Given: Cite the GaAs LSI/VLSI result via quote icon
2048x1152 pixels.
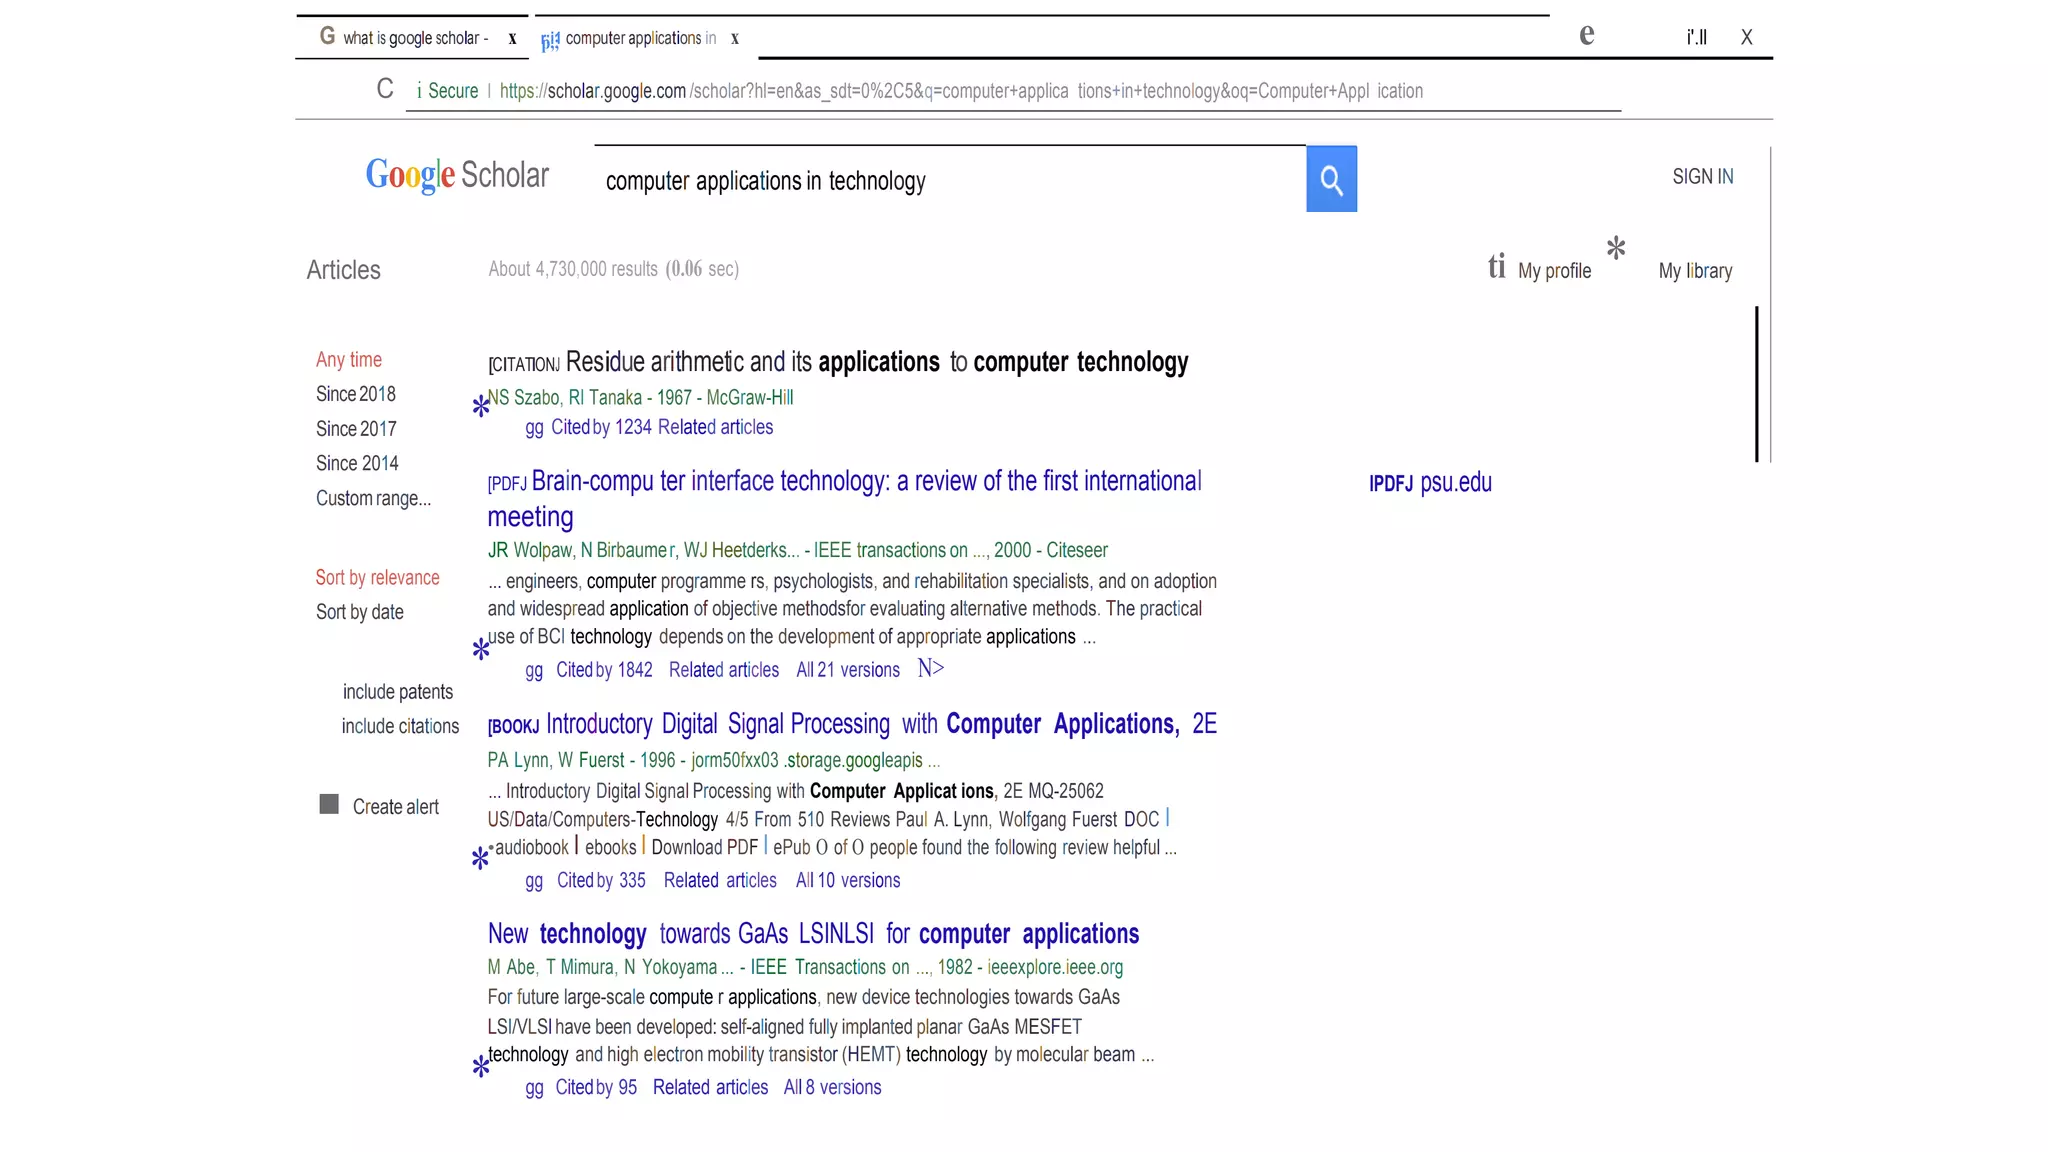Looking at the screenshot, I should [x=534, y=1088].
